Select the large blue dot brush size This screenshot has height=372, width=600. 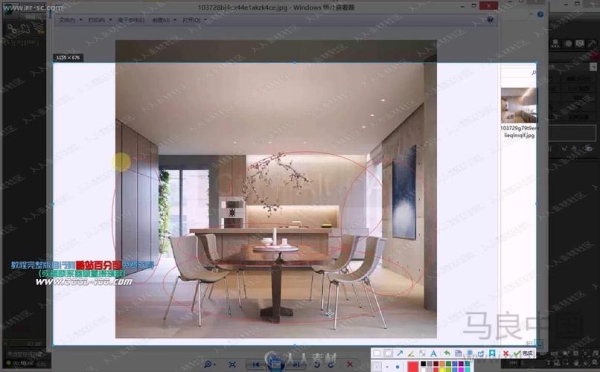[x=398, y=367]
